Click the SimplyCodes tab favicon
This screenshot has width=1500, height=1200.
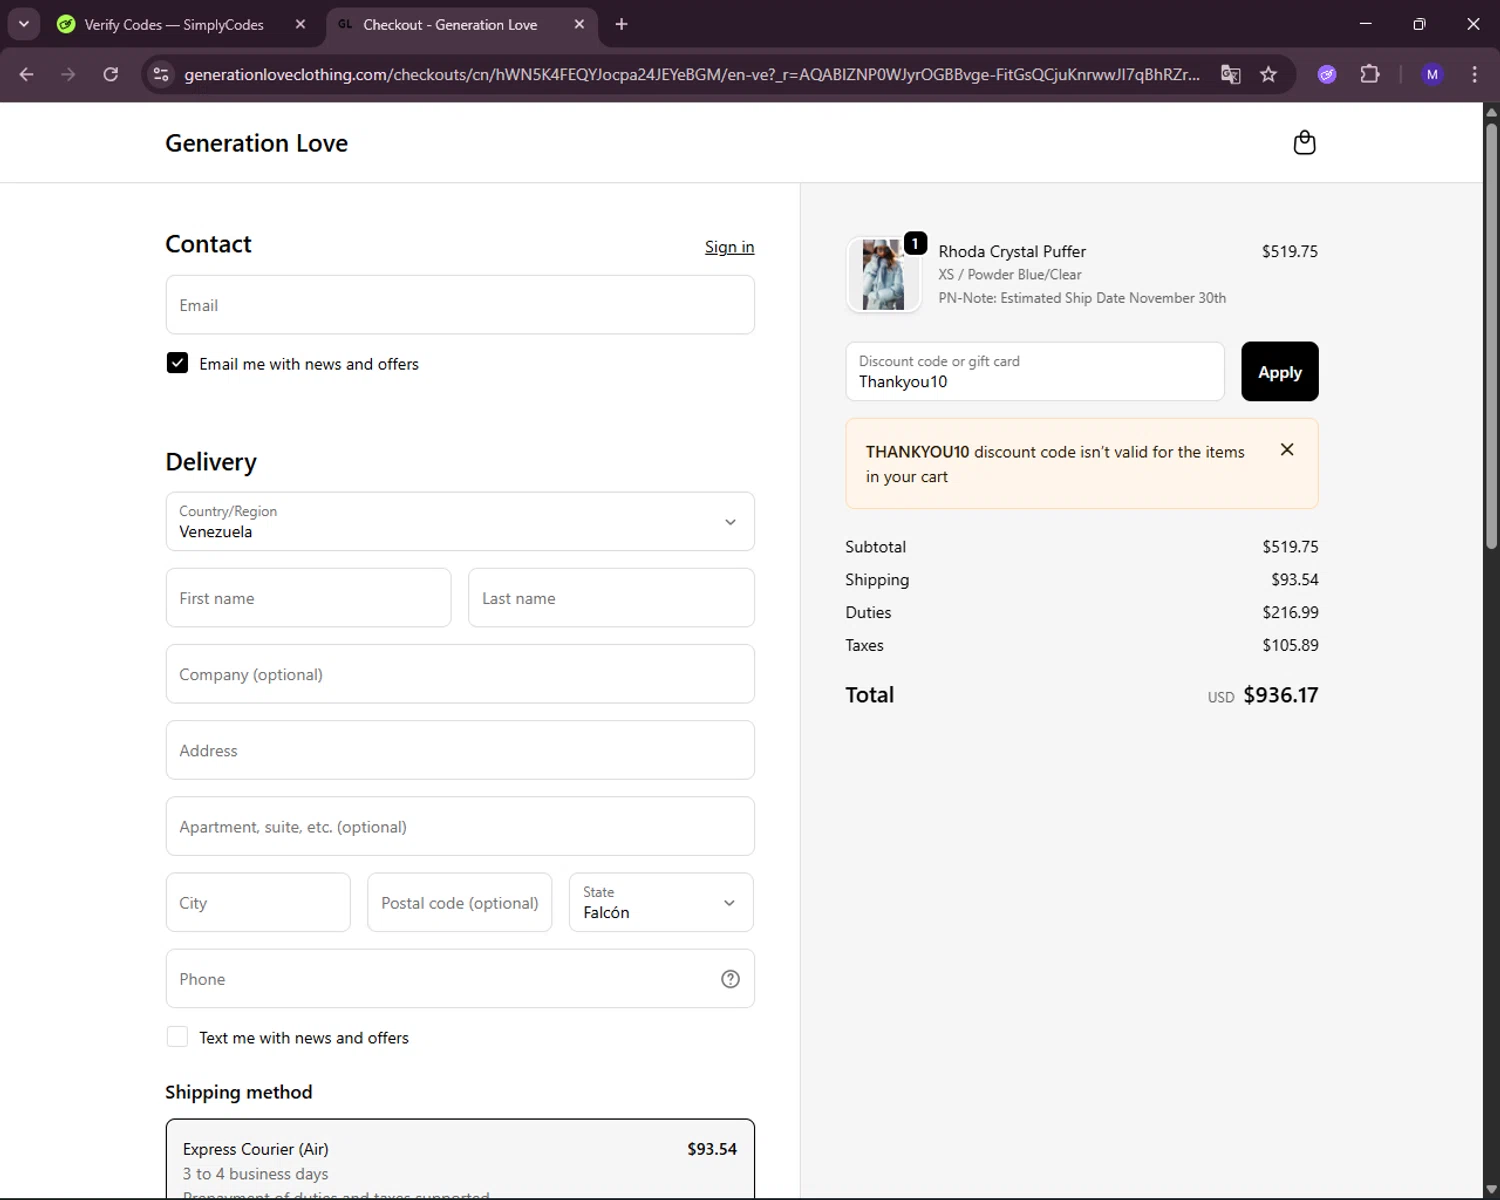pos(66,24)
